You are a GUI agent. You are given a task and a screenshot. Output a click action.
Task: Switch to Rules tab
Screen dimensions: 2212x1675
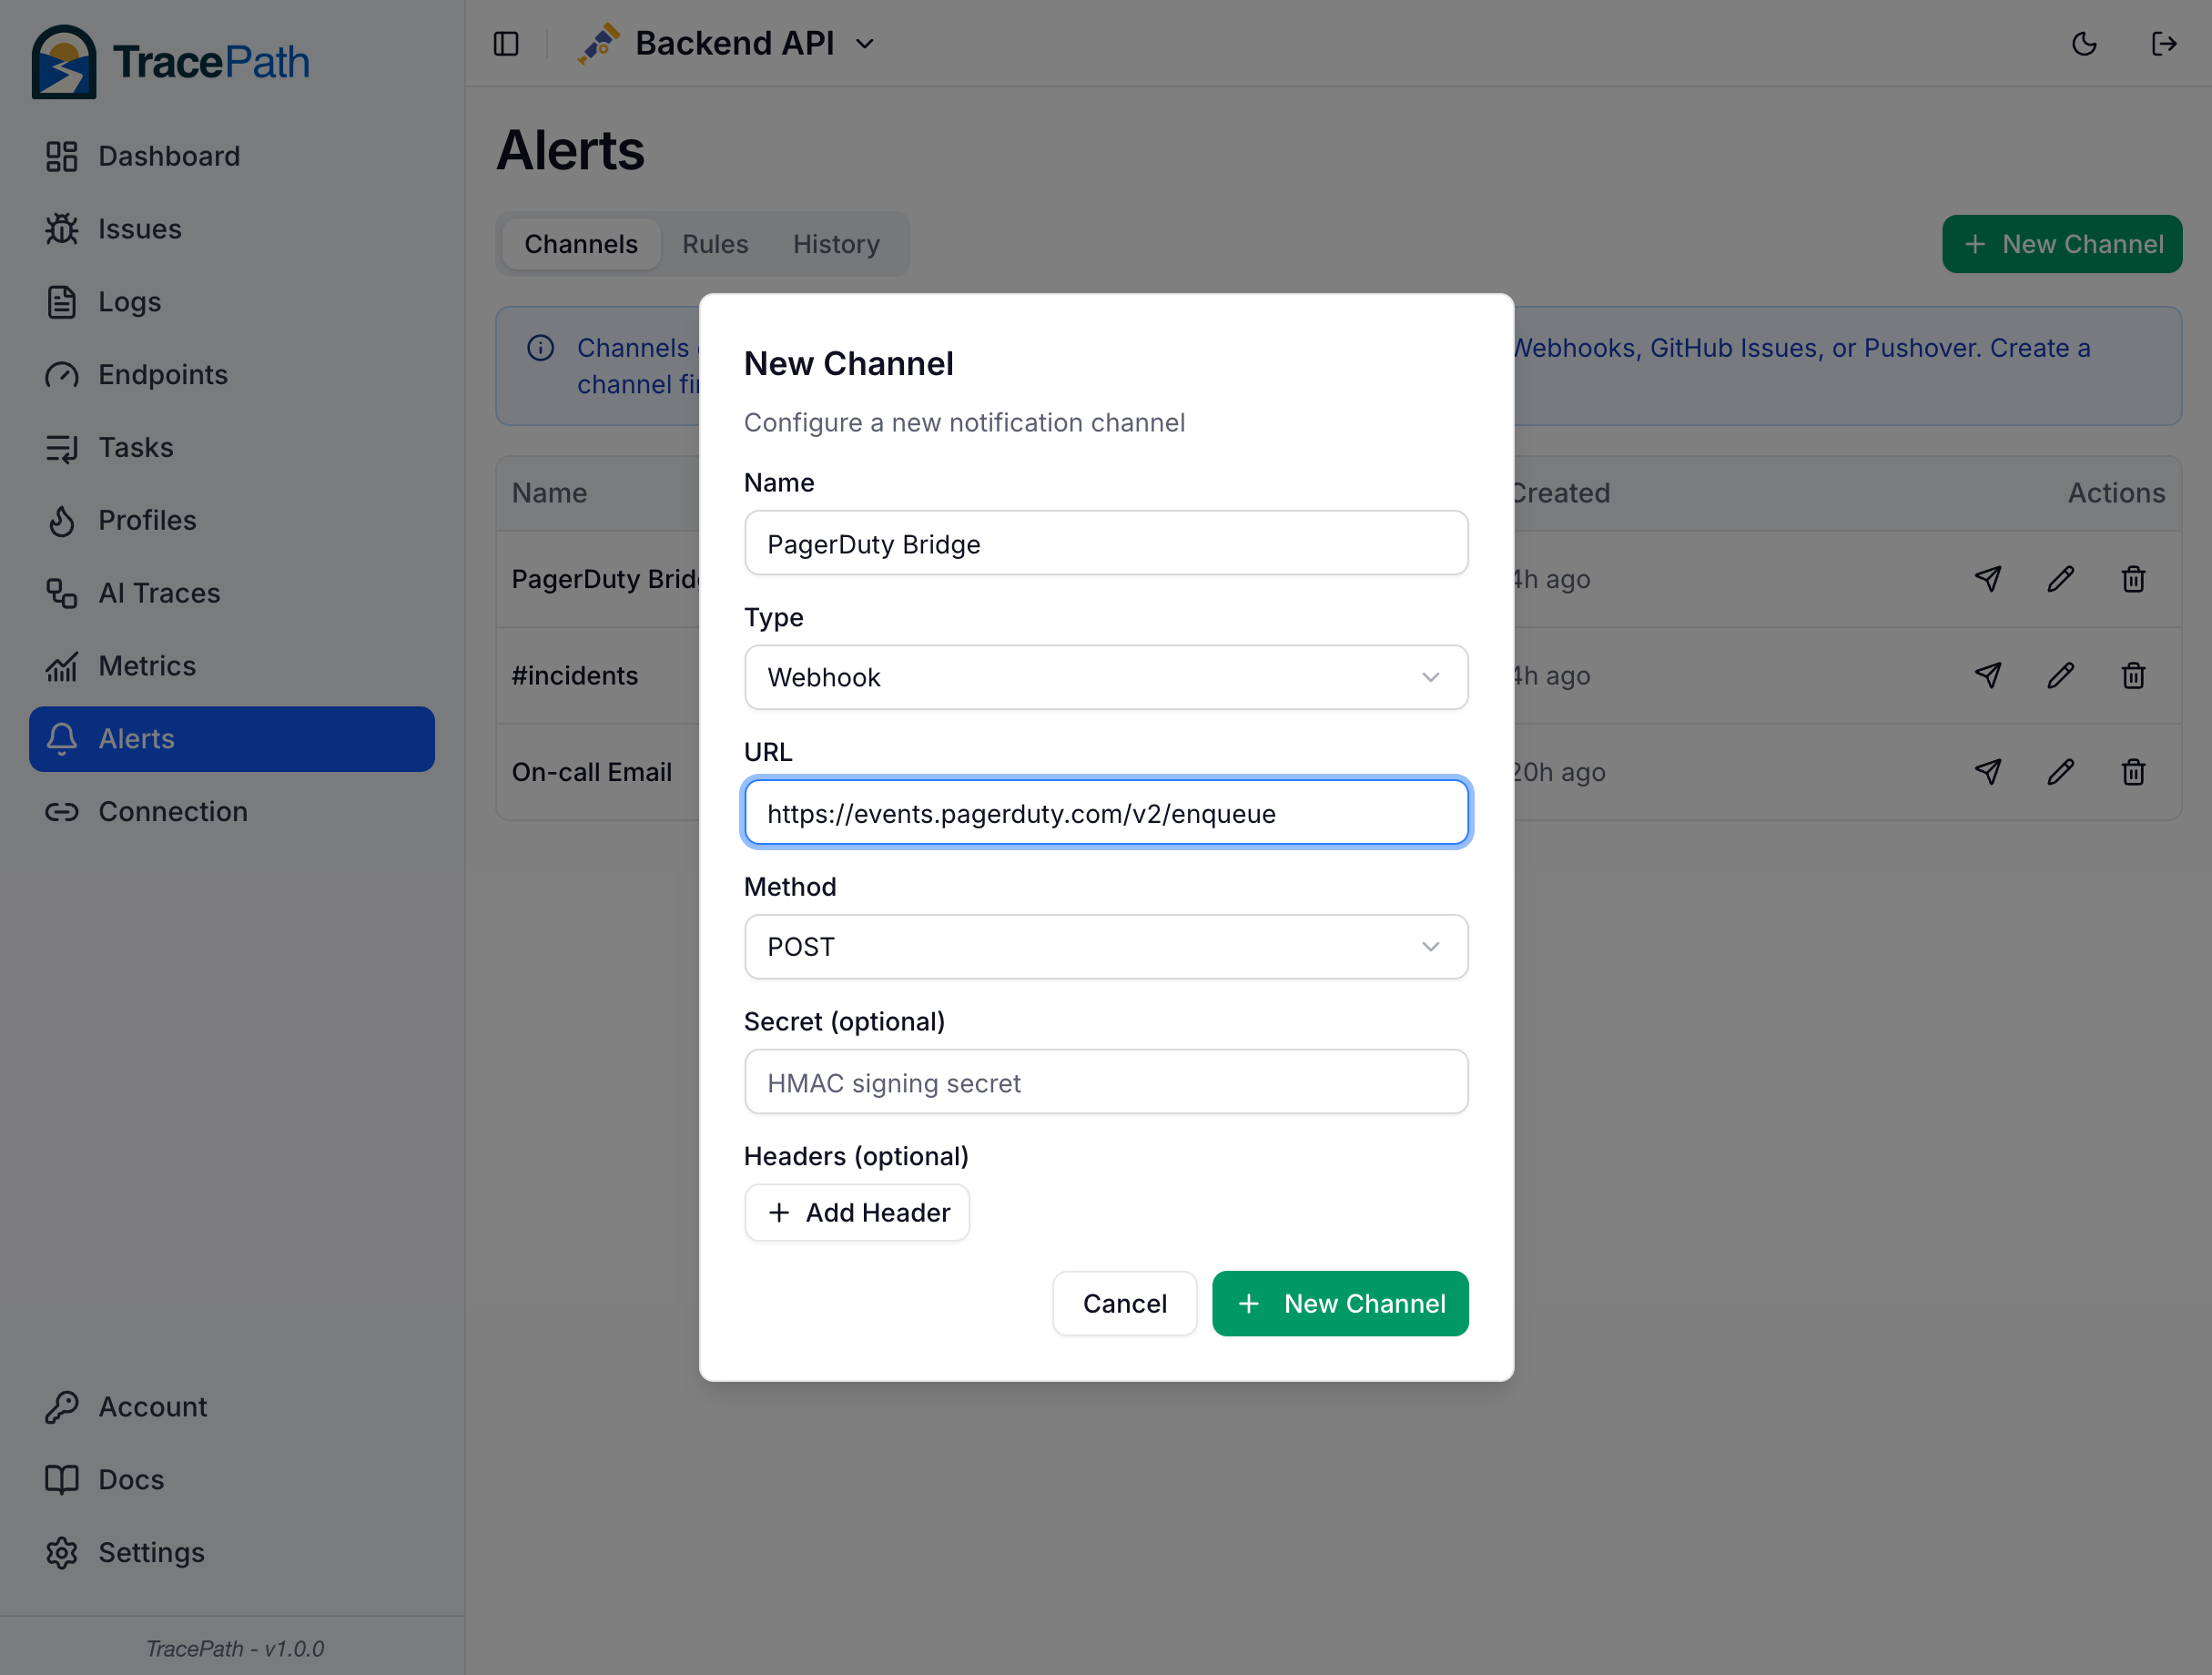(715, 244)
